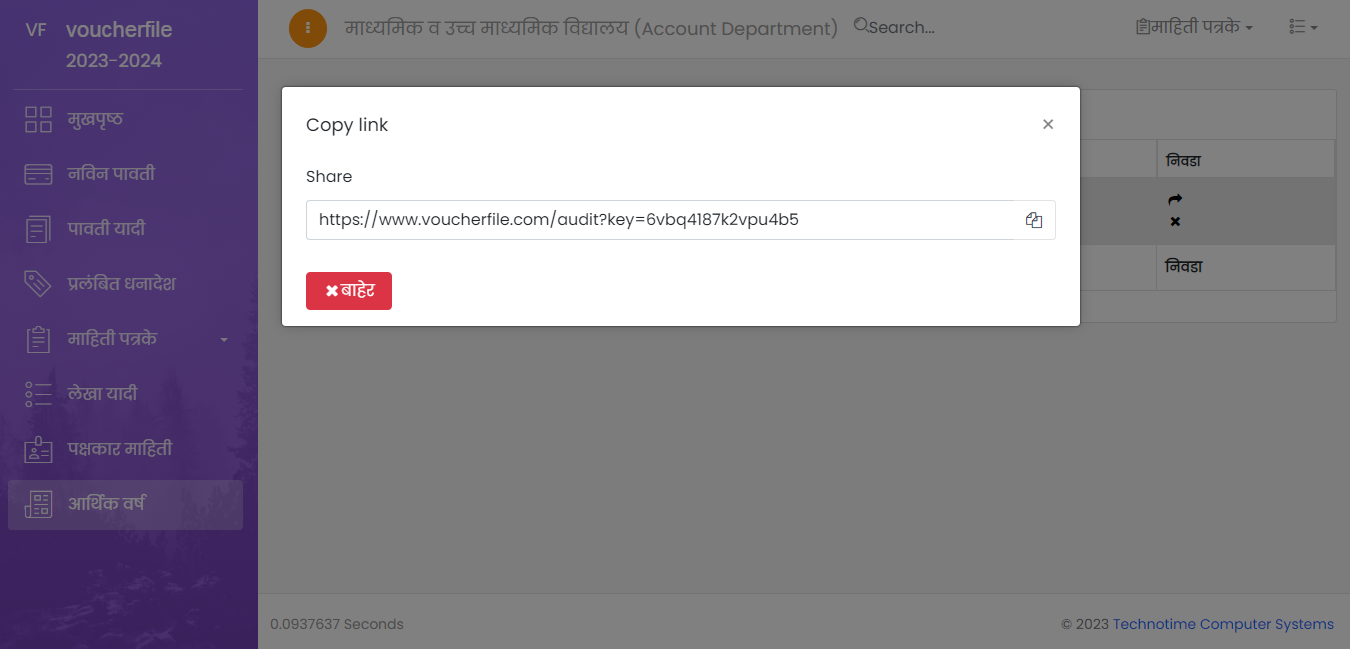Click the पावती यादी list icon
The height and width of the screenshot is (649, 1350).
coord(38,229)
